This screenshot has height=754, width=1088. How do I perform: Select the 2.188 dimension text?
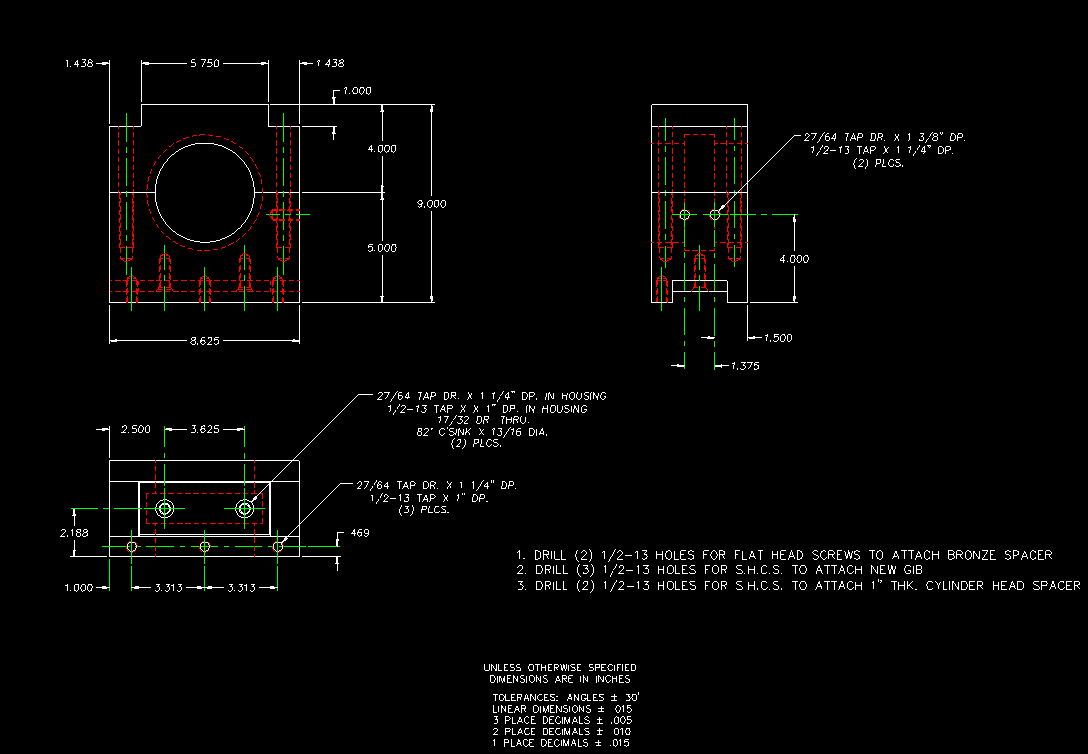pos(74,533)
